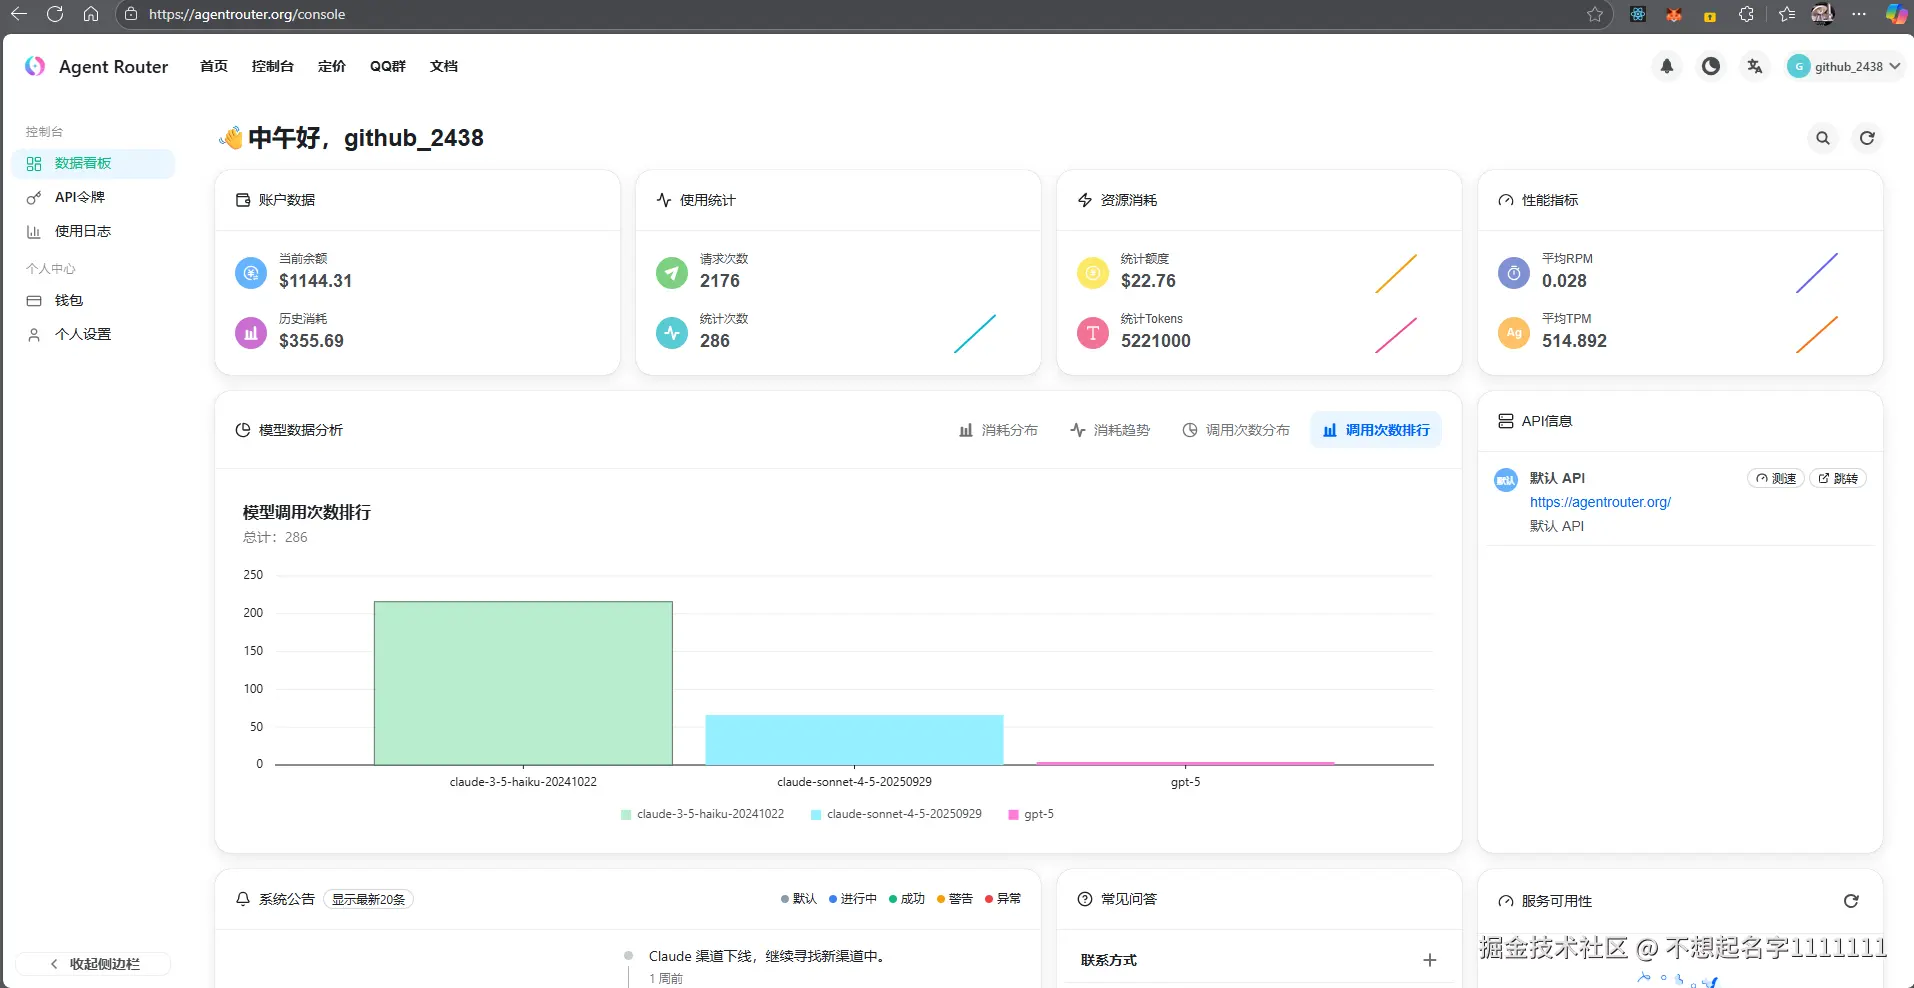Screen dimensions: 1914x988
Task: Toggle the gpt-5 legend entry
Action: pyautogui.click(x=1030, y=814)
